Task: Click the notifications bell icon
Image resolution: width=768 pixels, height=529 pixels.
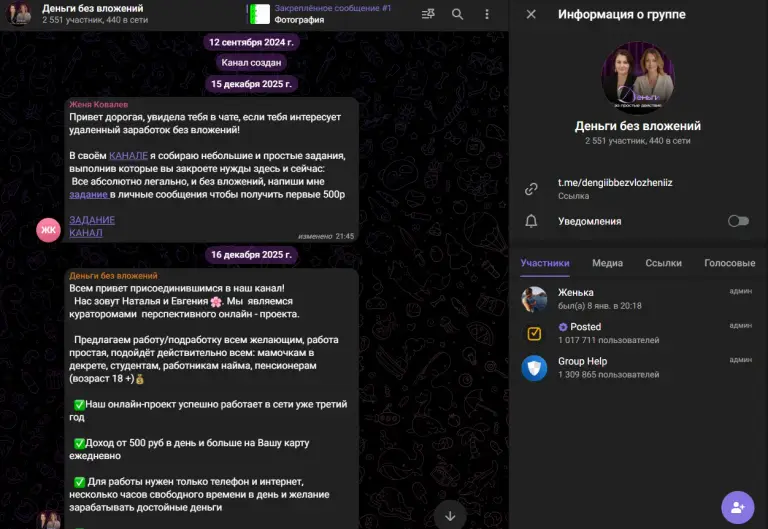Action: [531, 221]
